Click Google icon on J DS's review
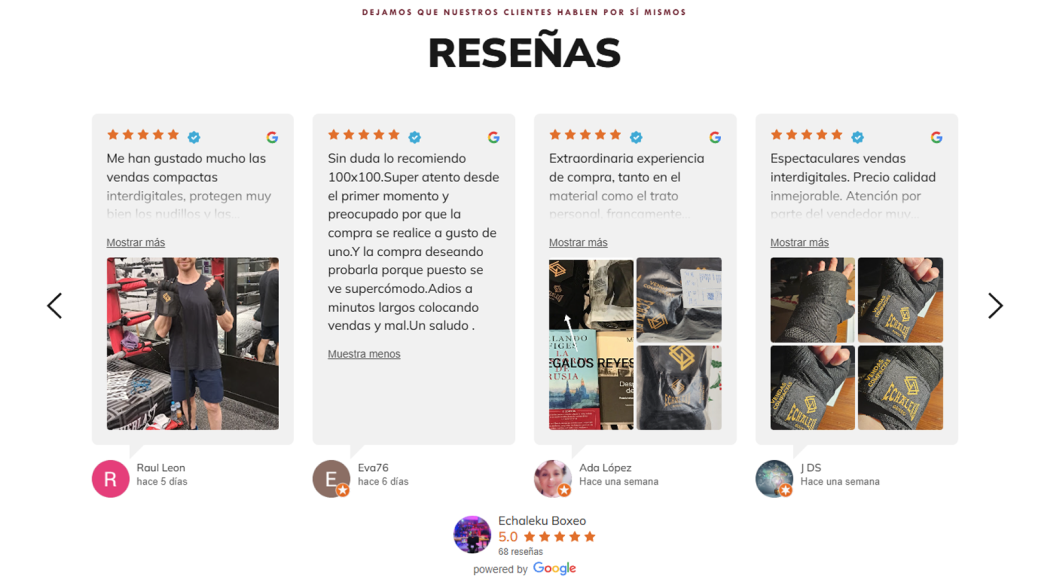 pos(936,138)
